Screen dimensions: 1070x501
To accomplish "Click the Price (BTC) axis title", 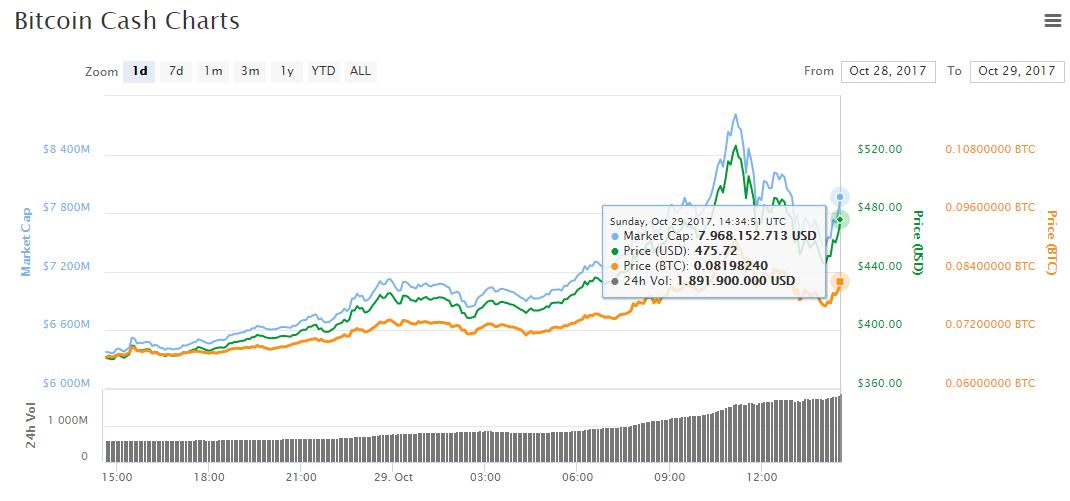I will tap(1051, 244).
